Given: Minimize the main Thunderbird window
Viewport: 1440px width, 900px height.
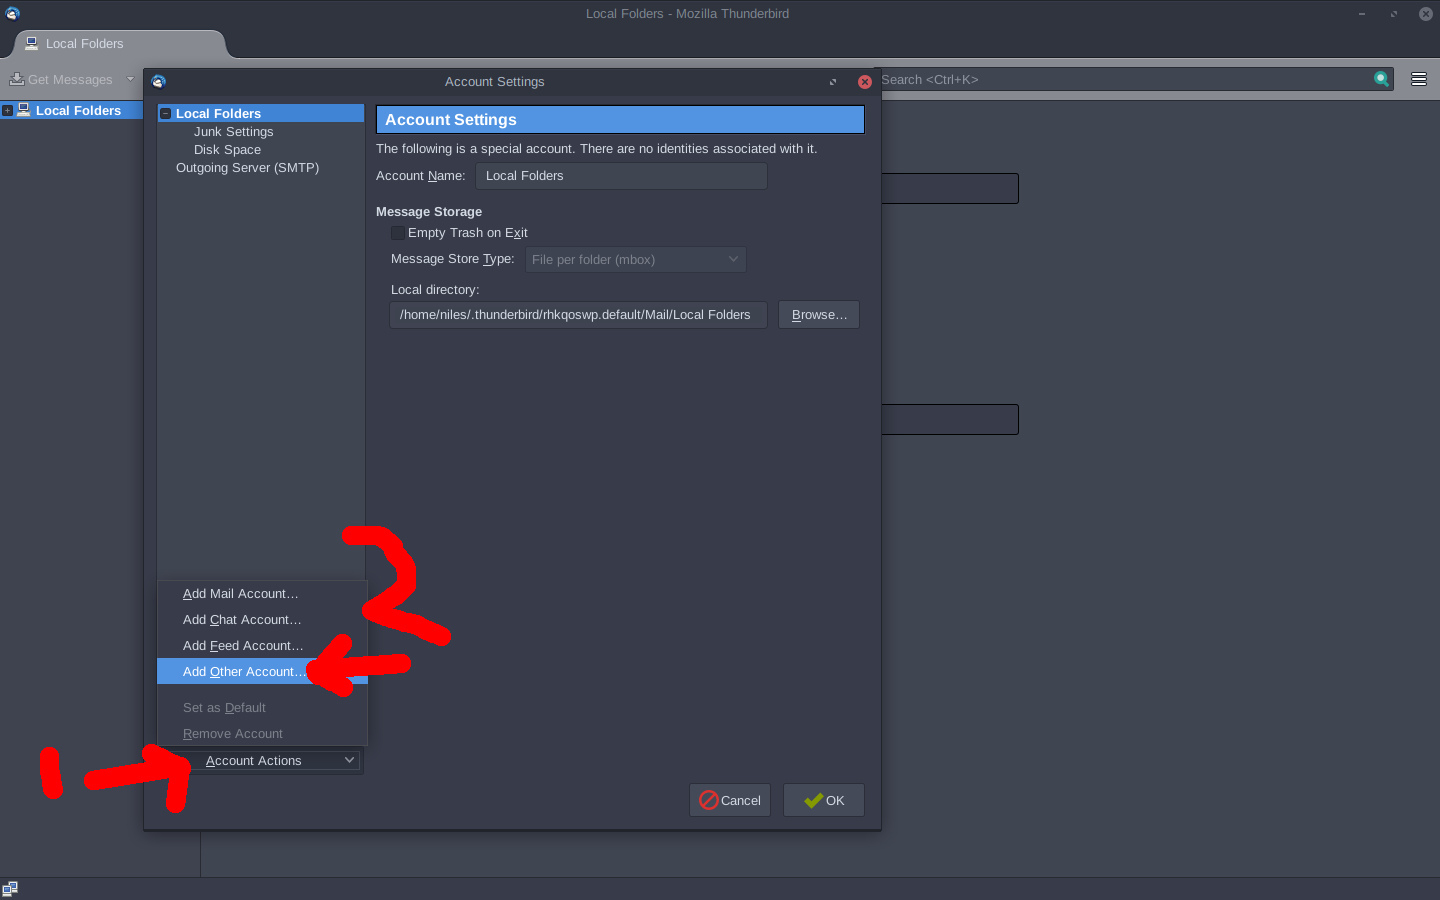Looking at the screenshot, I should tap(1361, 14).
